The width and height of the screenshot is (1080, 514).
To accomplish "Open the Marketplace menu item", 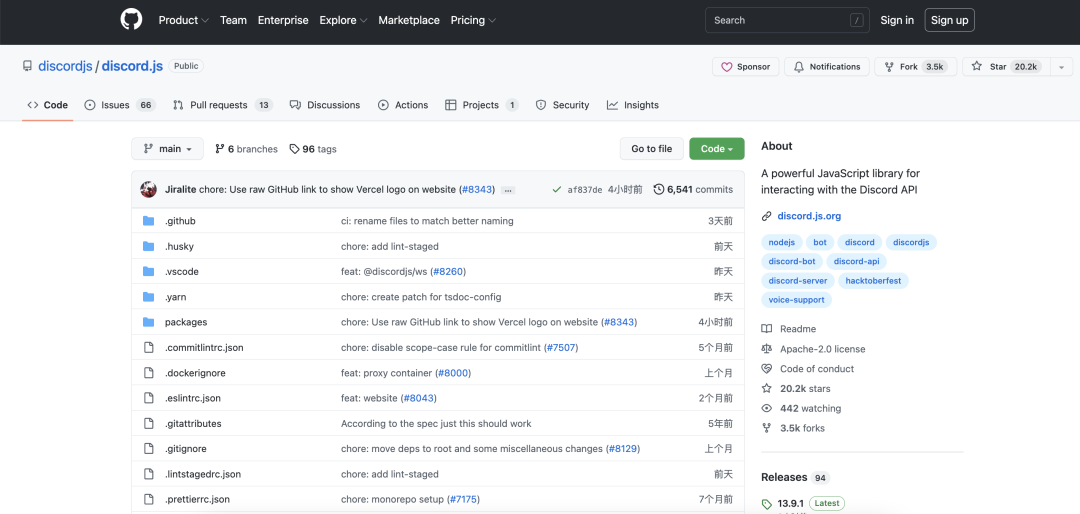I will pos(409,20).
